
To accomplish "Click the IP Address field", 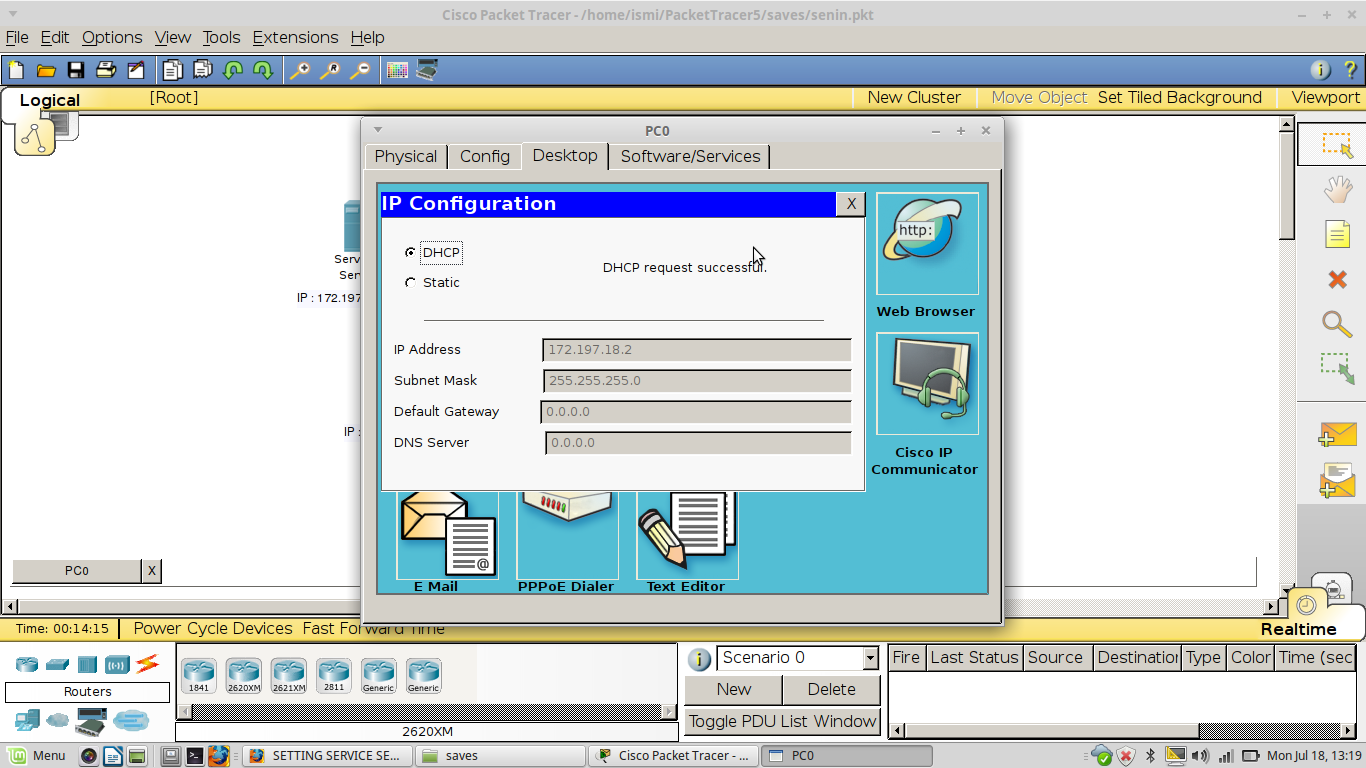I will [x=697, y=350].
